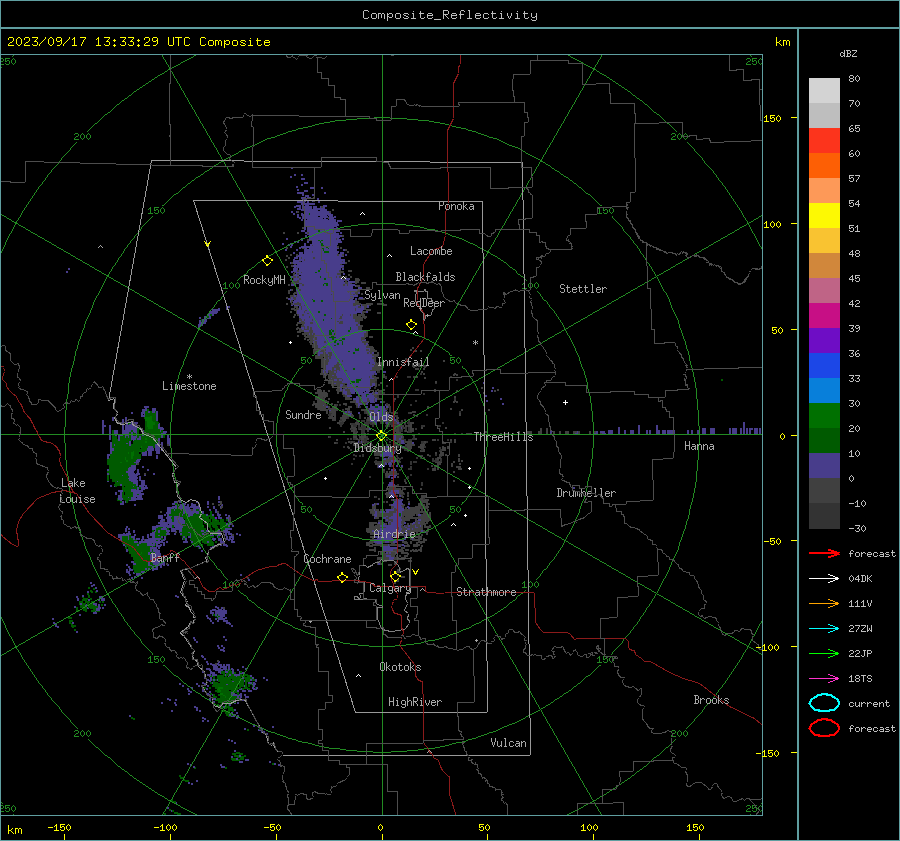Click the white plus marker north of Drumheller
900x841 pixels.
coord(565,402)
